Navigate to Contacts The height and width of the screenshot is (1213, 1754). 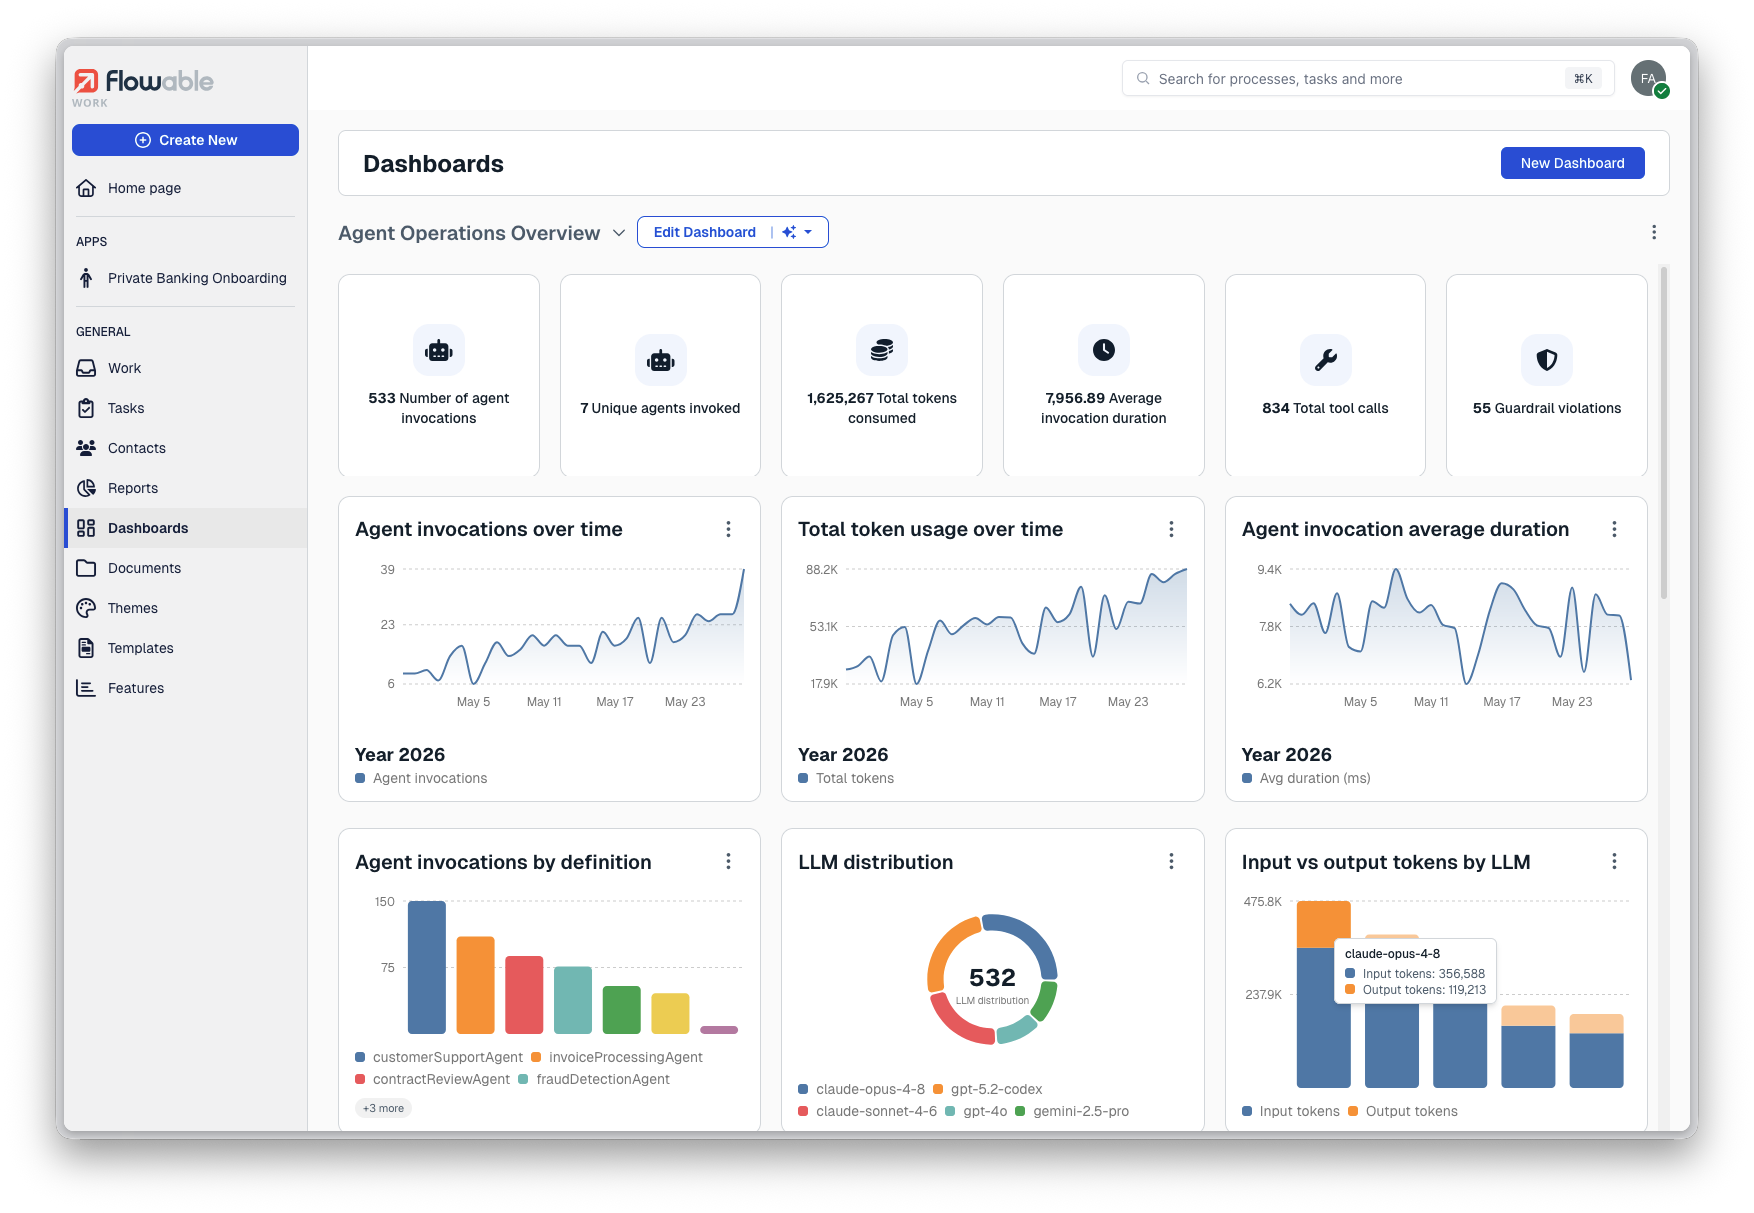185,448
